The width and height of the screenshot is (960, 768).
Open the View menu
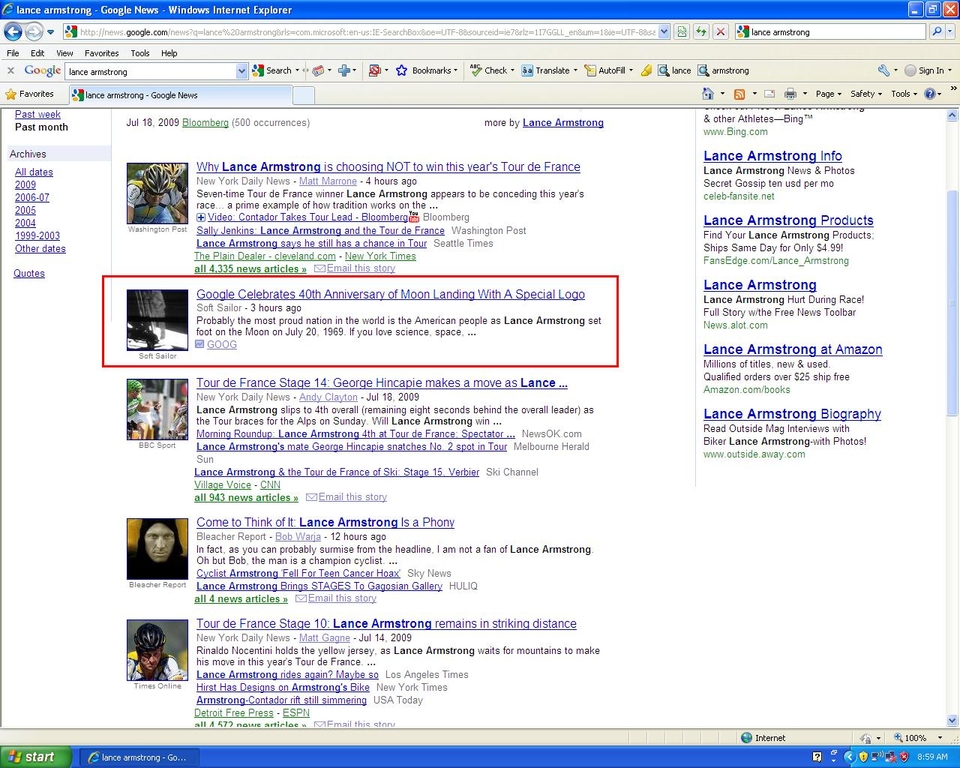[x=64, y=53]
